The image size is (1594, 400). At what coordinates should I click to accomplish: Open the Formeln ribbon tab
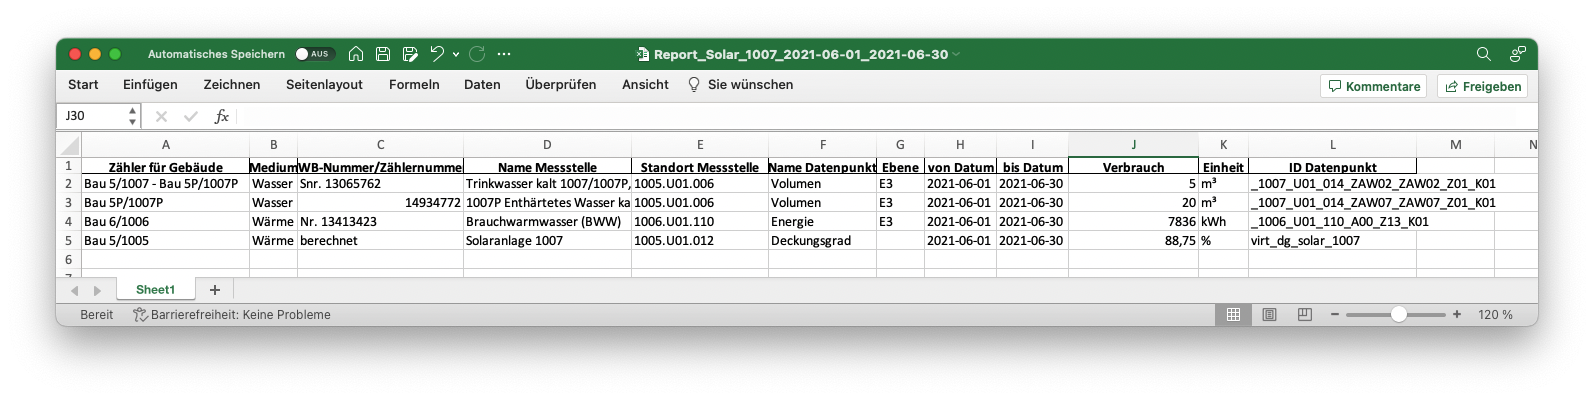(414, 85)
